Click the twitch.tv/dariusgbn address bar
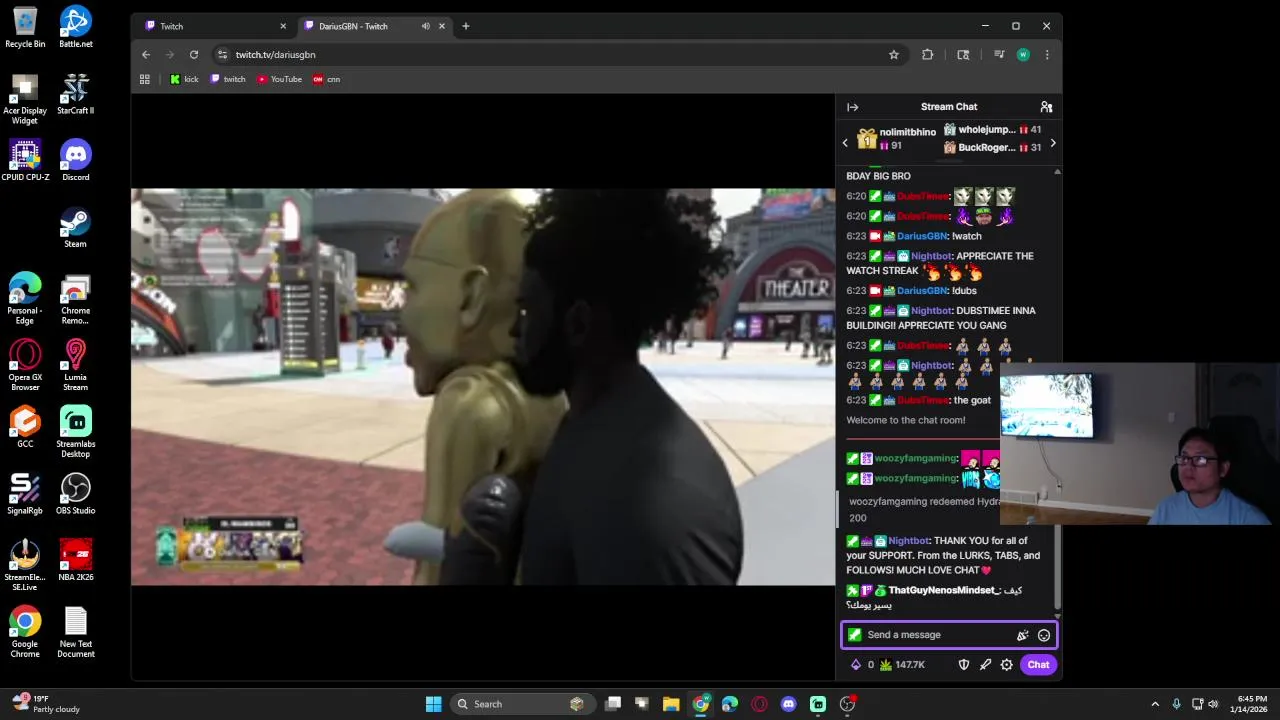This screenshot has width=1280, height=720. [x=560, y=55]
